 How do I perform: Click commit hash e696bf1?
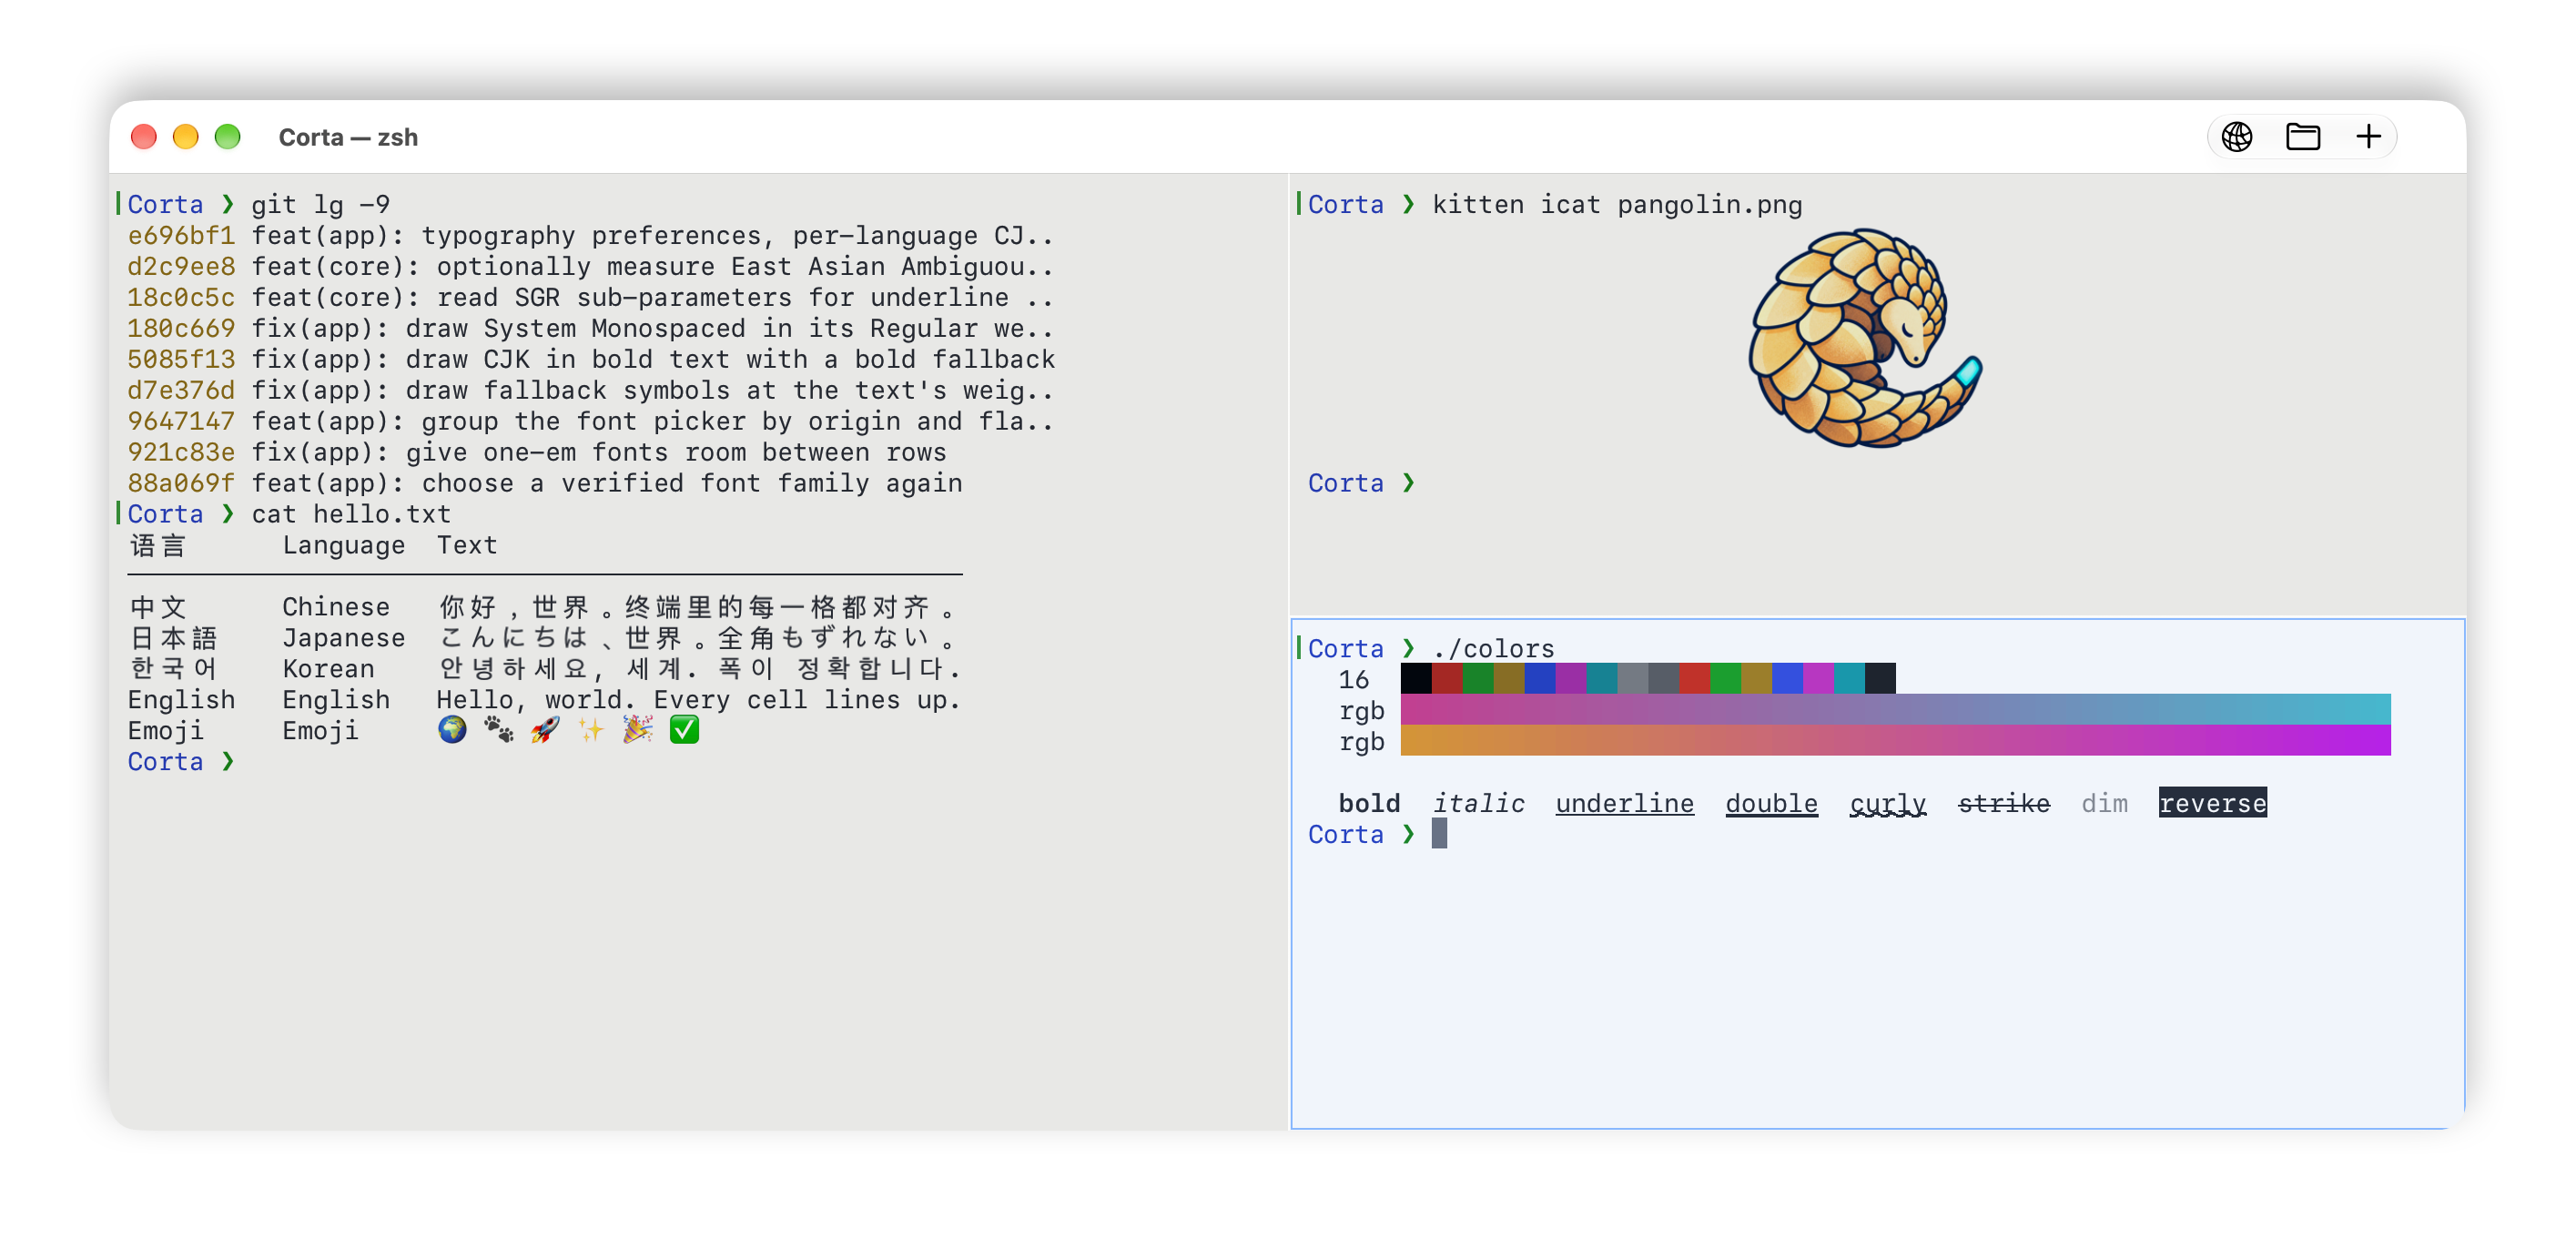181,235
